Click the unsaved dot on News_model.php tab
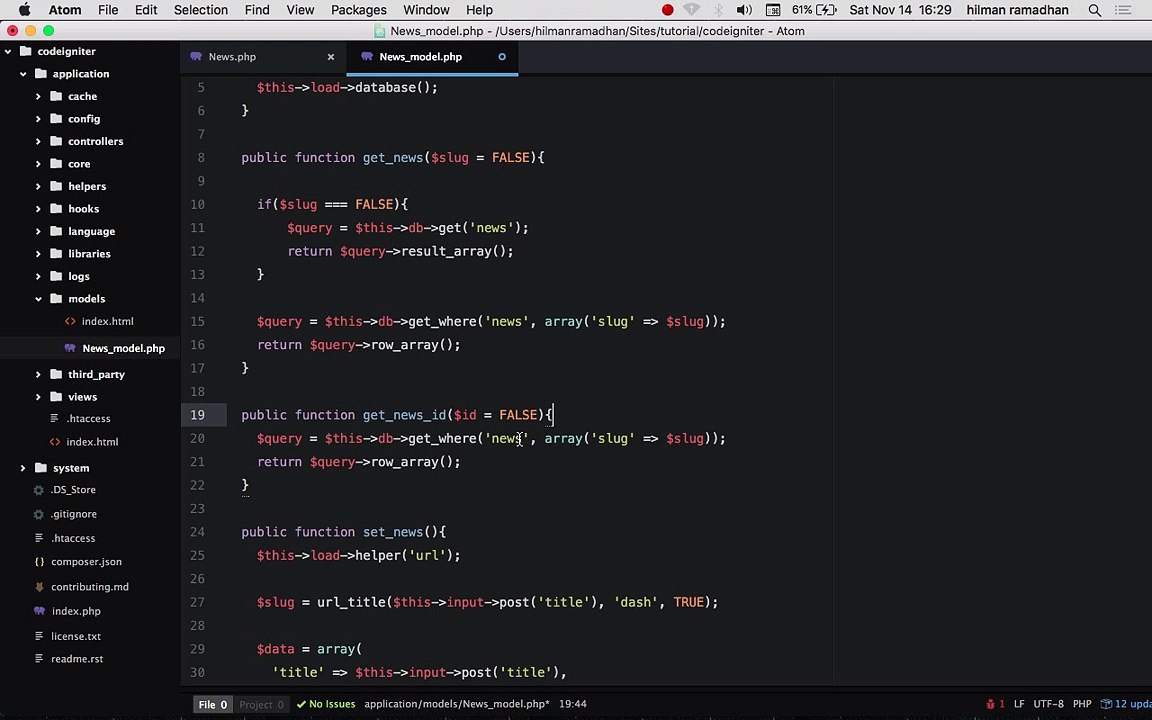This screenshot has height=720, width=1152. click(x=502, y=57)
